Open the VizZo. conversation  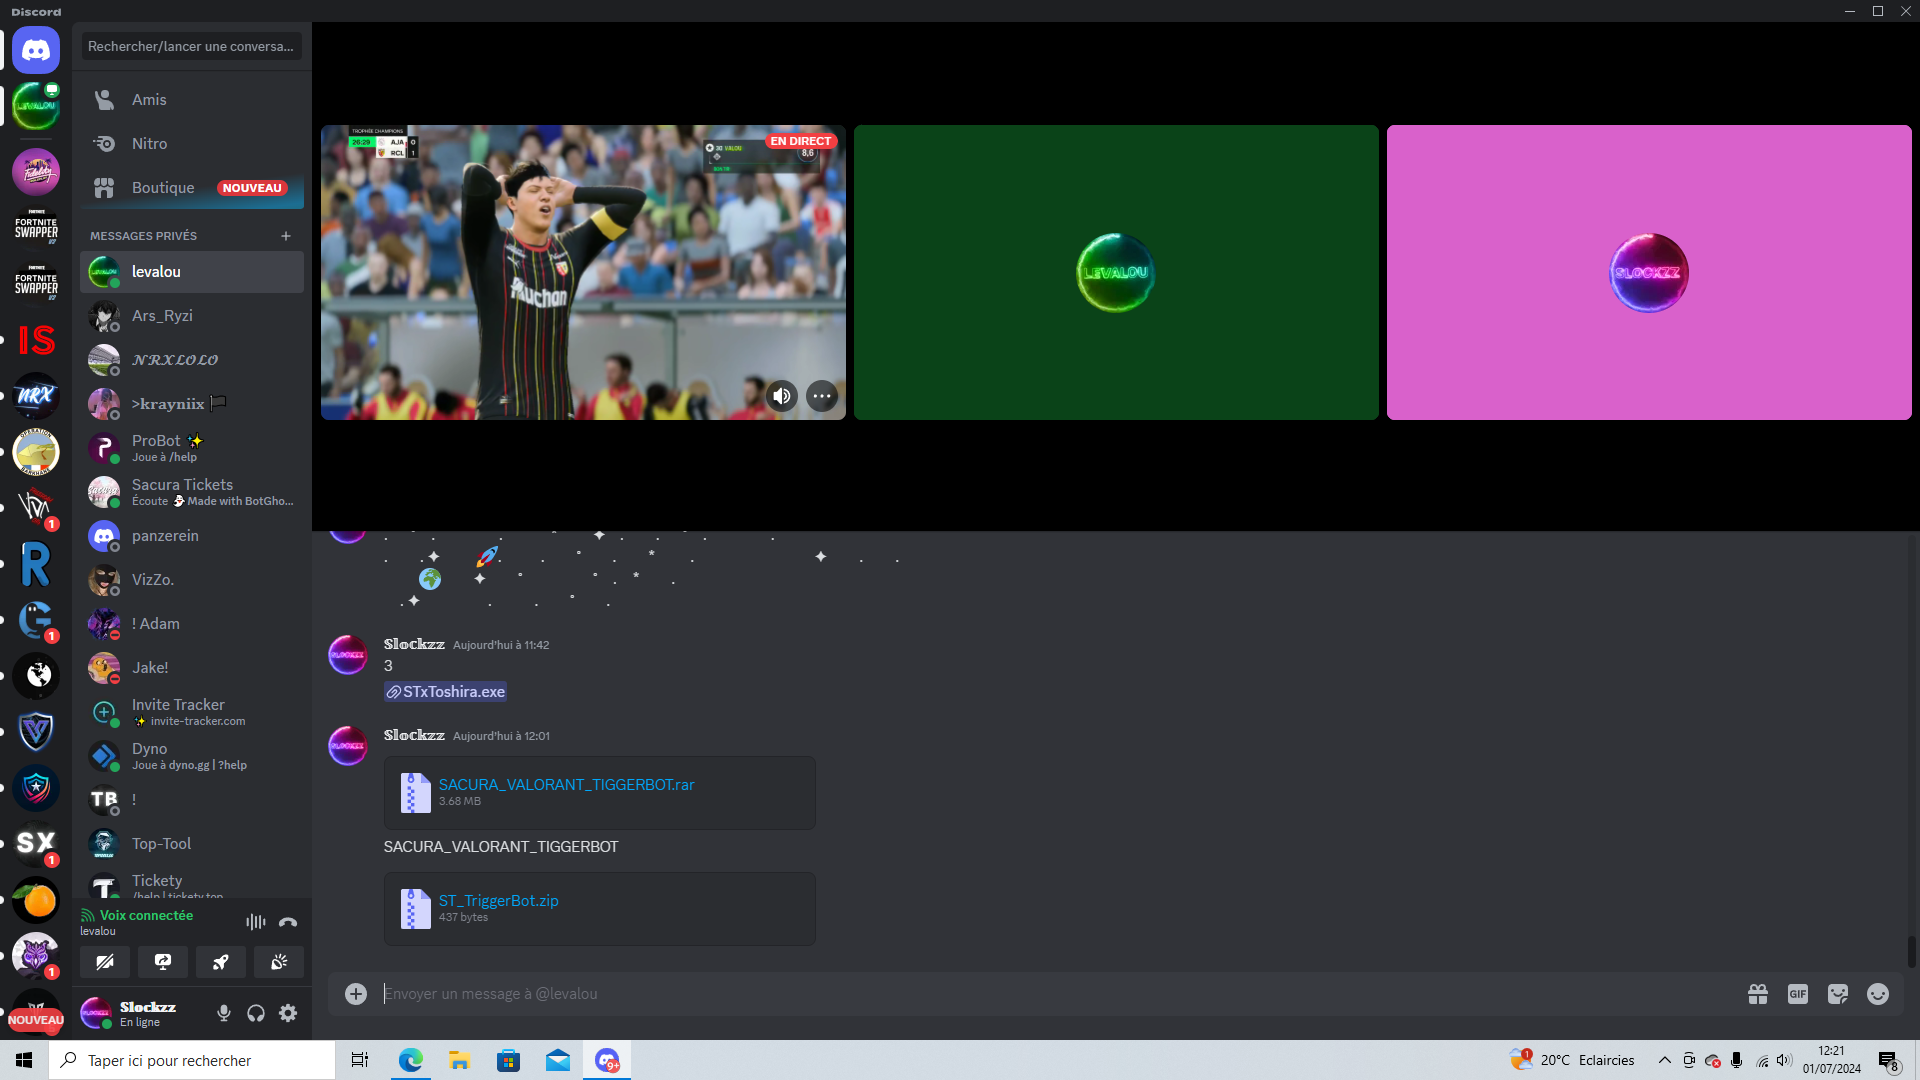point(192,580)
